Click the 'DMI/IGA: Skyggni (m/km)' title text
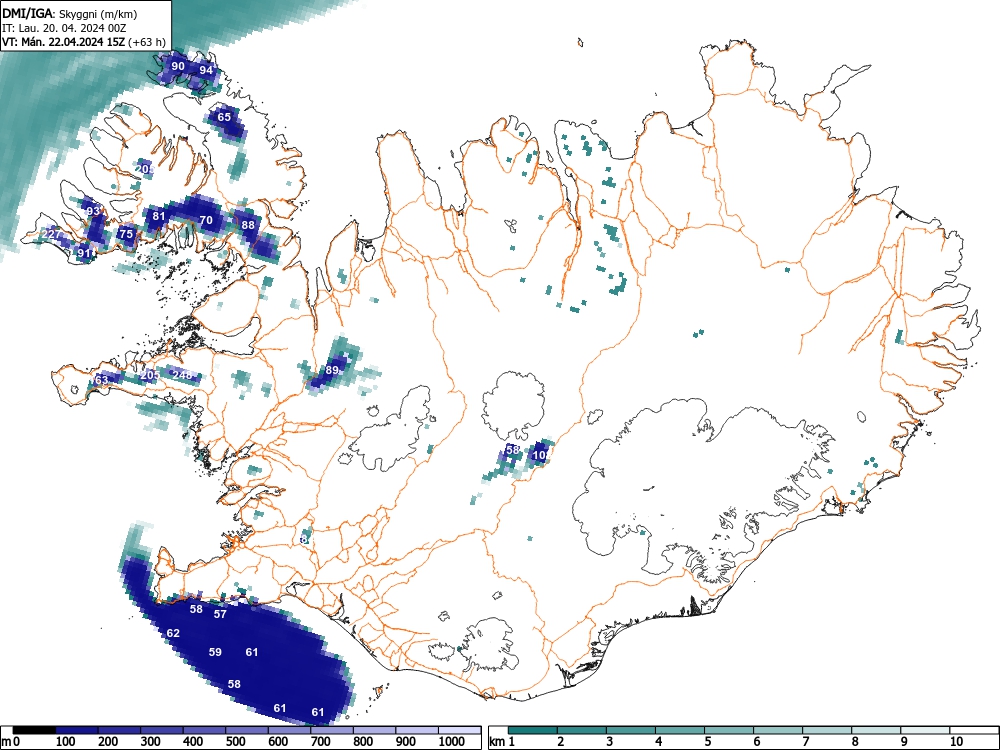The image size is (1000, 750). coord(69,13)
